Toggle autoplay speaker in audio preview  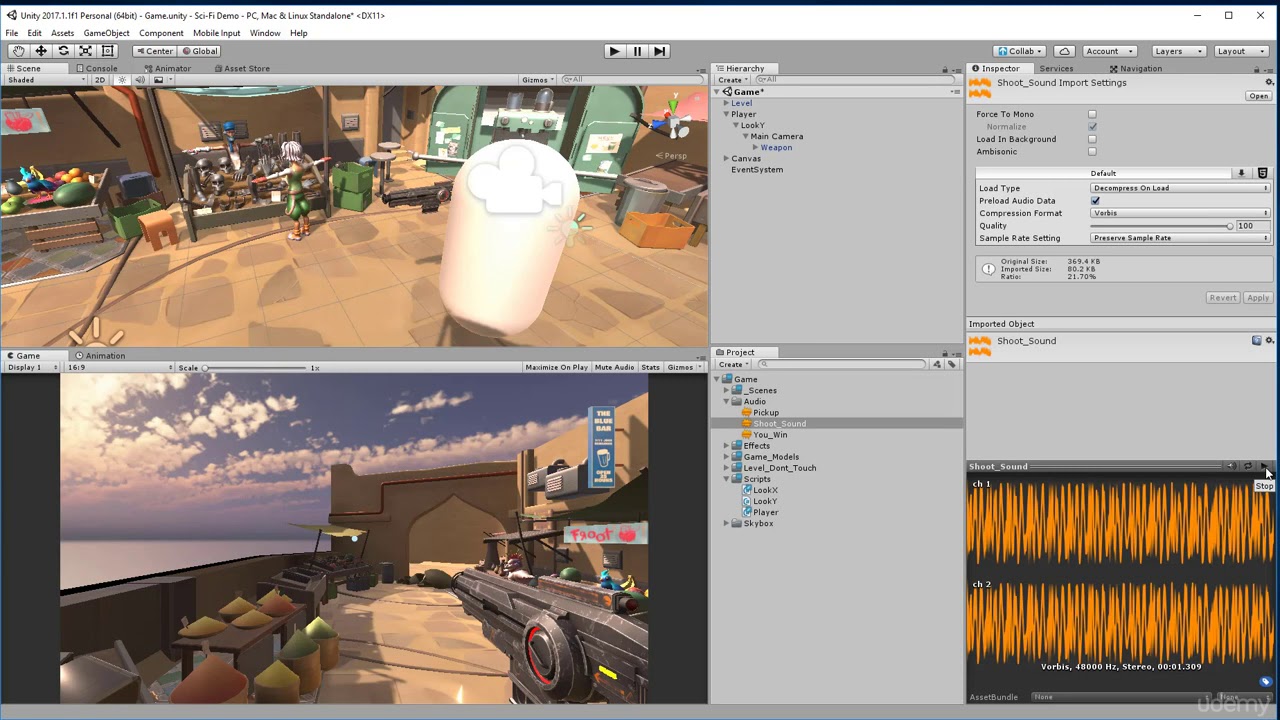tap(1231, 466)
